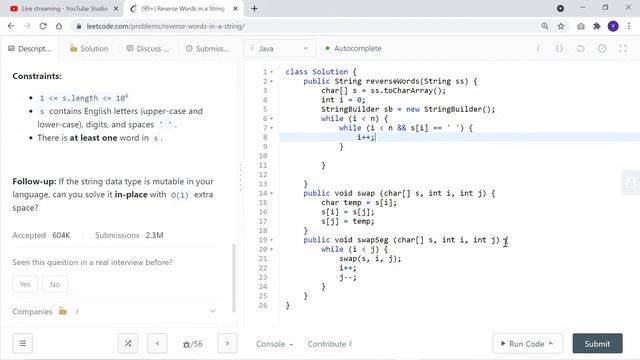Select the Reverse Words in a String tab
The width and height of the screenshot is (640, 360).
click(x=184, y=9)
